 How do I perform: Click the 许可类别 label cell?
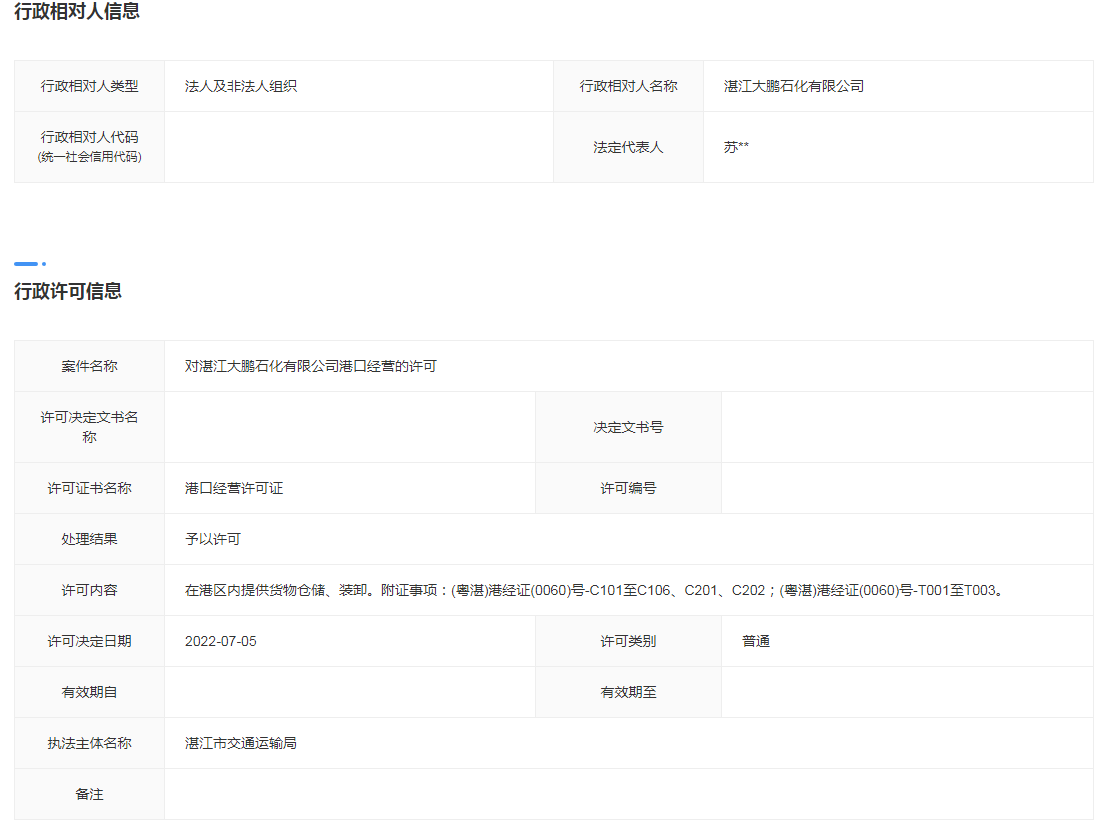pyautogui.click(x=628, y=641)
